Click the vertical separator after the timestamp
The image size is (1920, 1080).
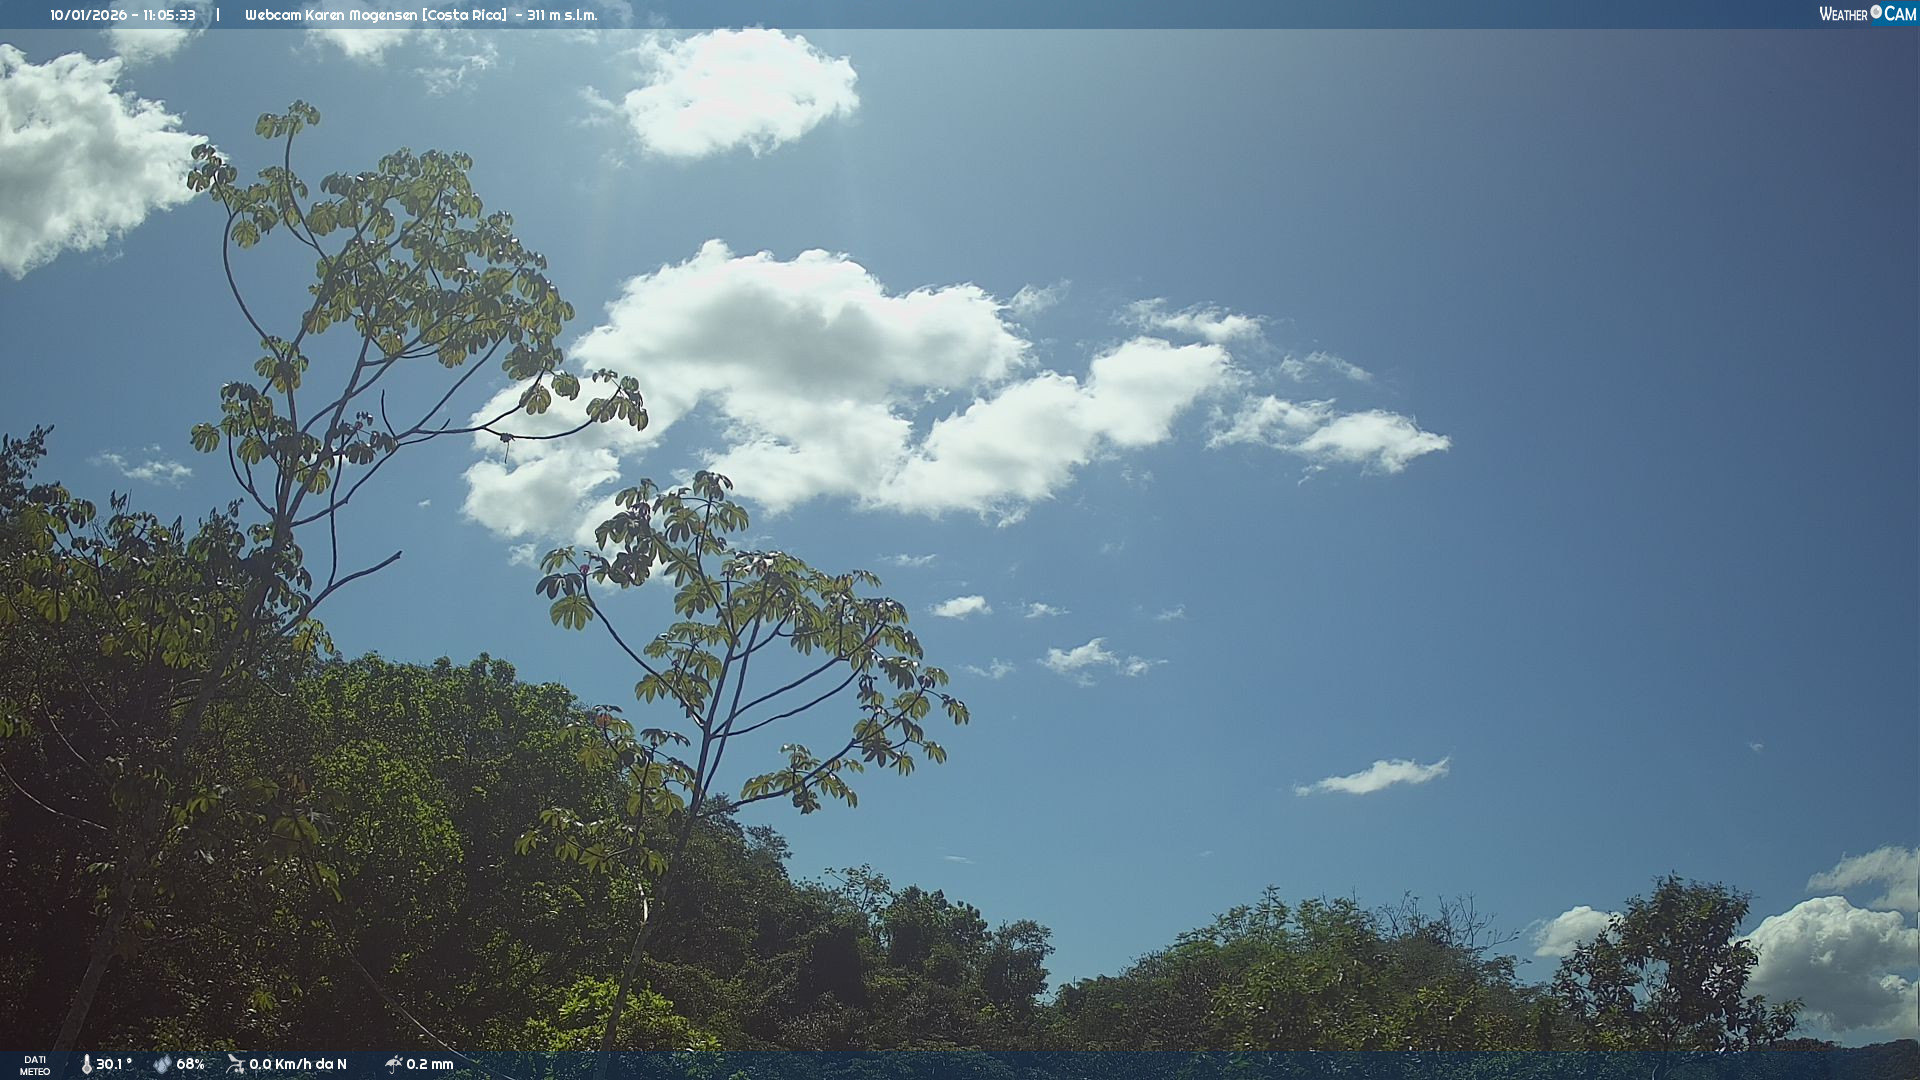[x=218, y=15]
